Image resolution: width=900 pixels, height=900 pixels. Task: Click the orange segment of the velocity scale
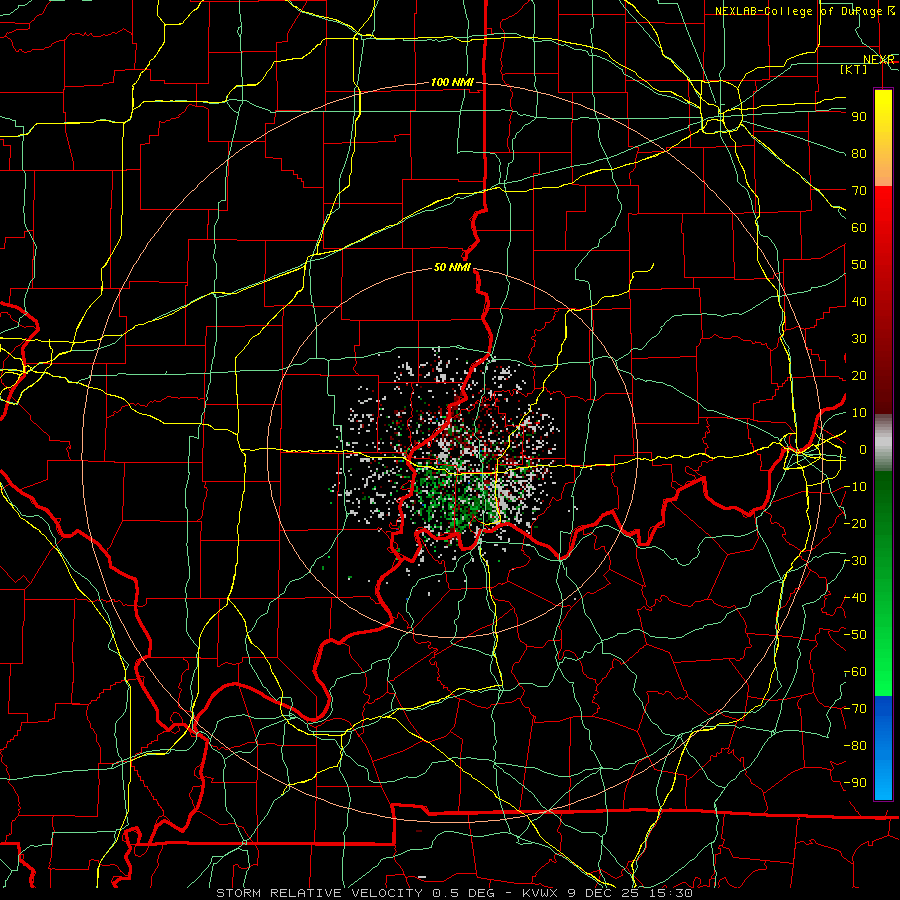tap(883, 167)
